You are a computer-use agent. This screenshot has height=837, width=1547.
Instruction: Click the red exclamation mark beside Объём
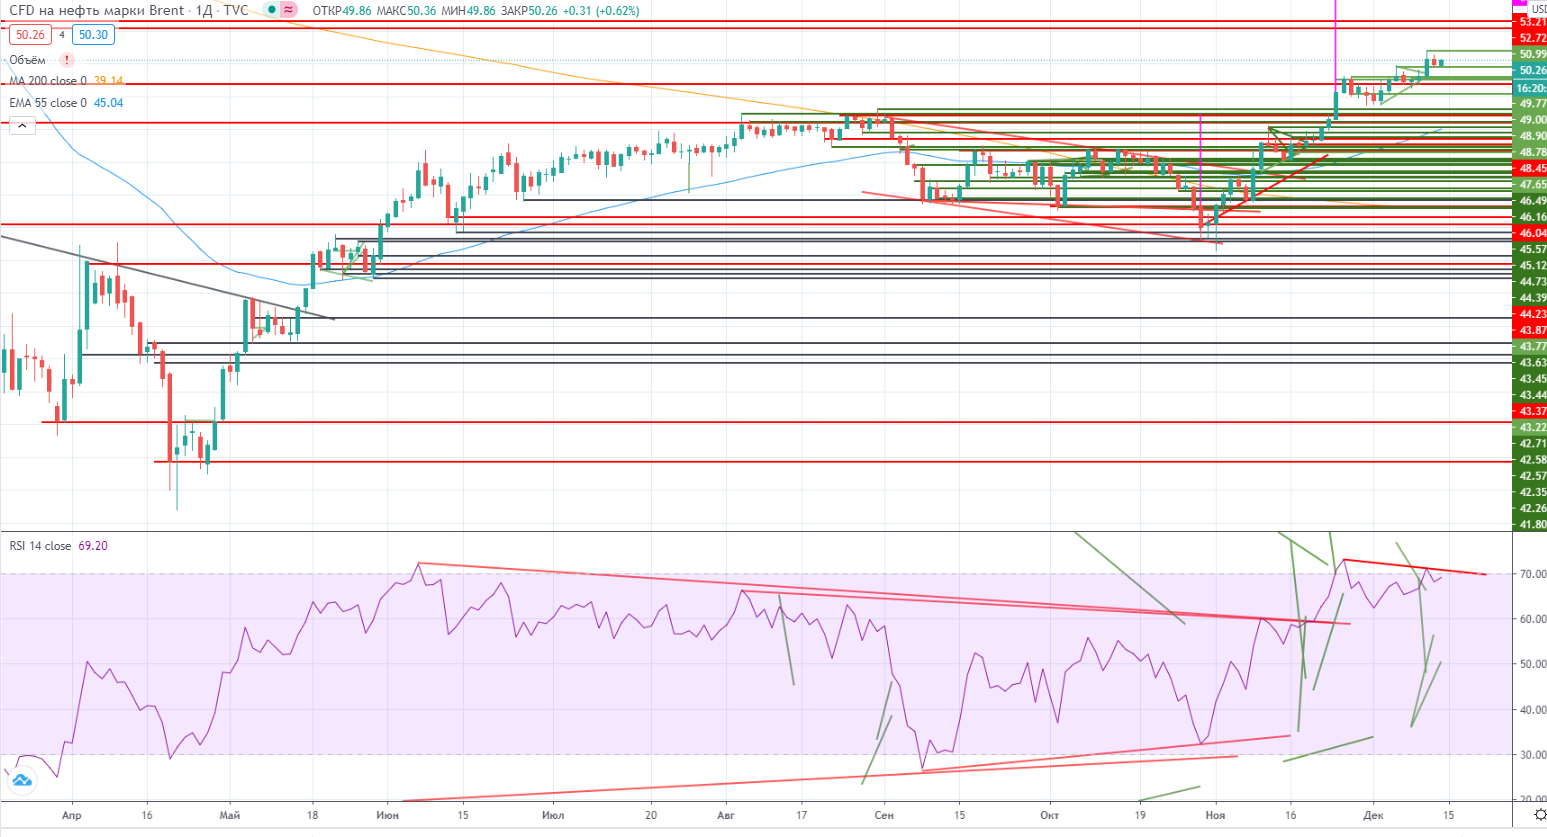click(67, 60)
